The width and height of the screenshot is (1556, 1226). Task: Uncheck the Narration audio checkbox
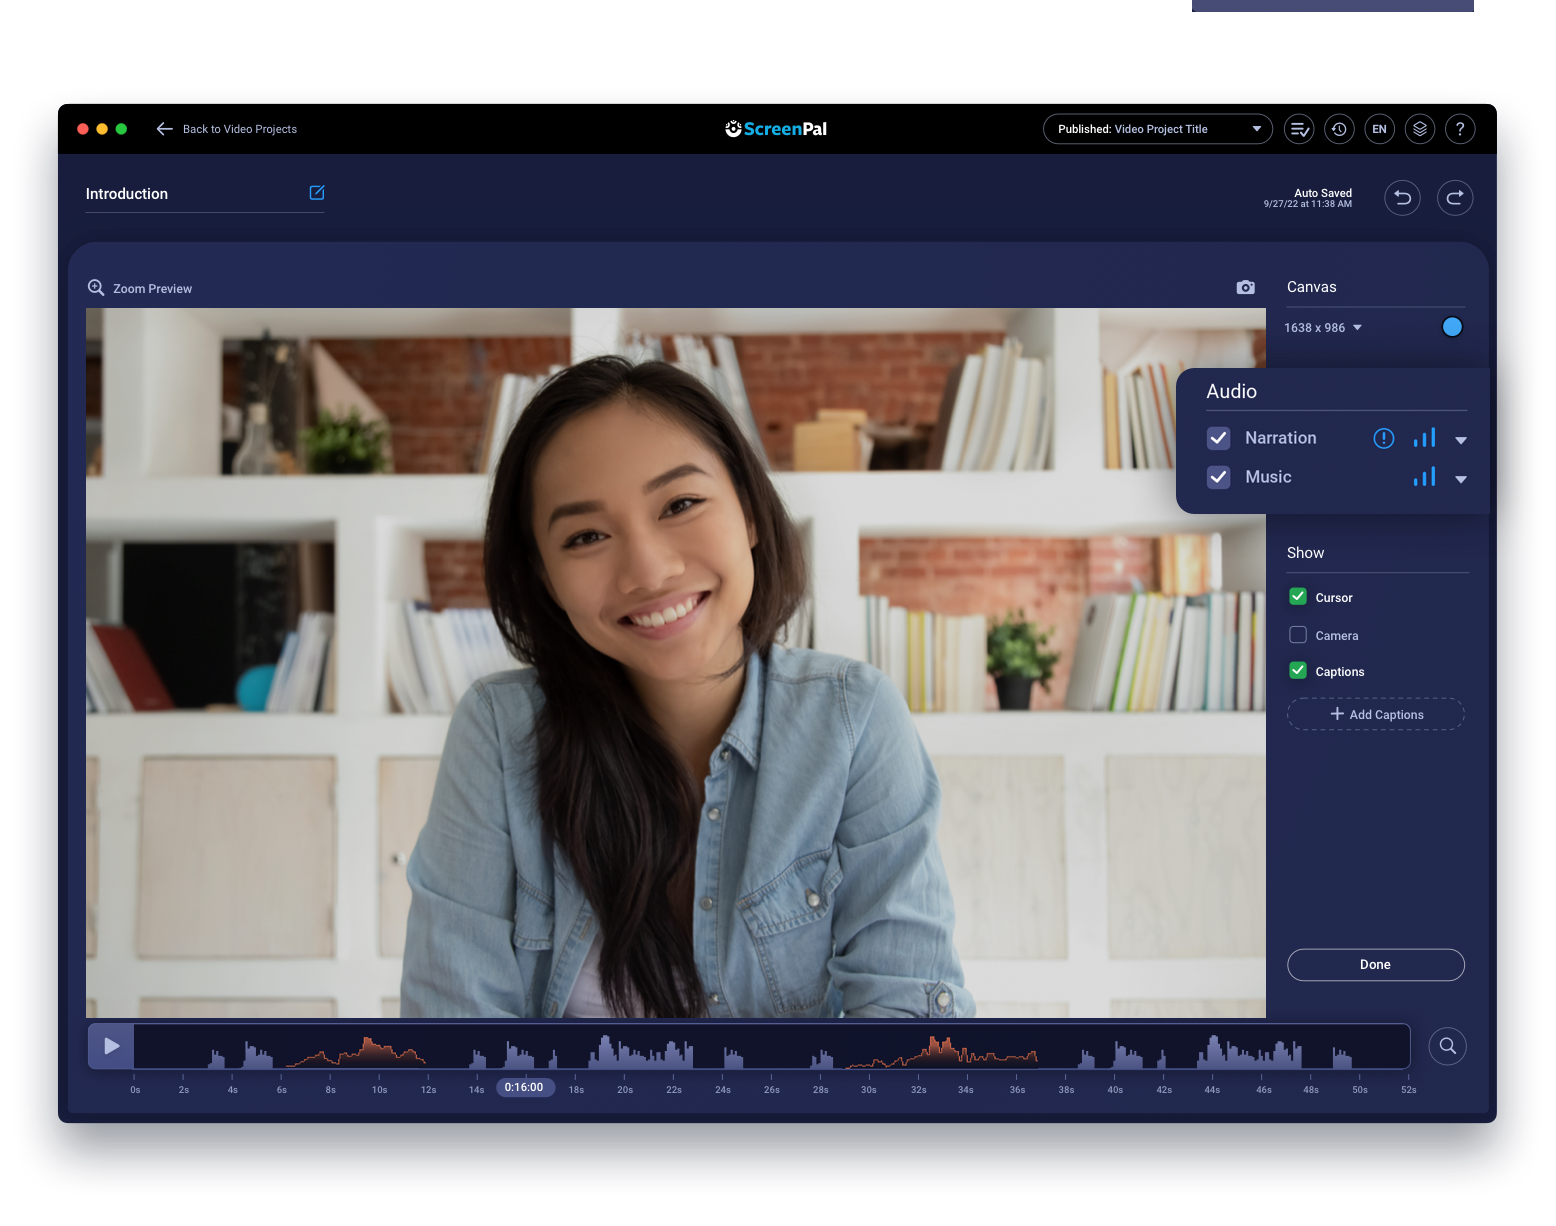(x=1218, y=438)
